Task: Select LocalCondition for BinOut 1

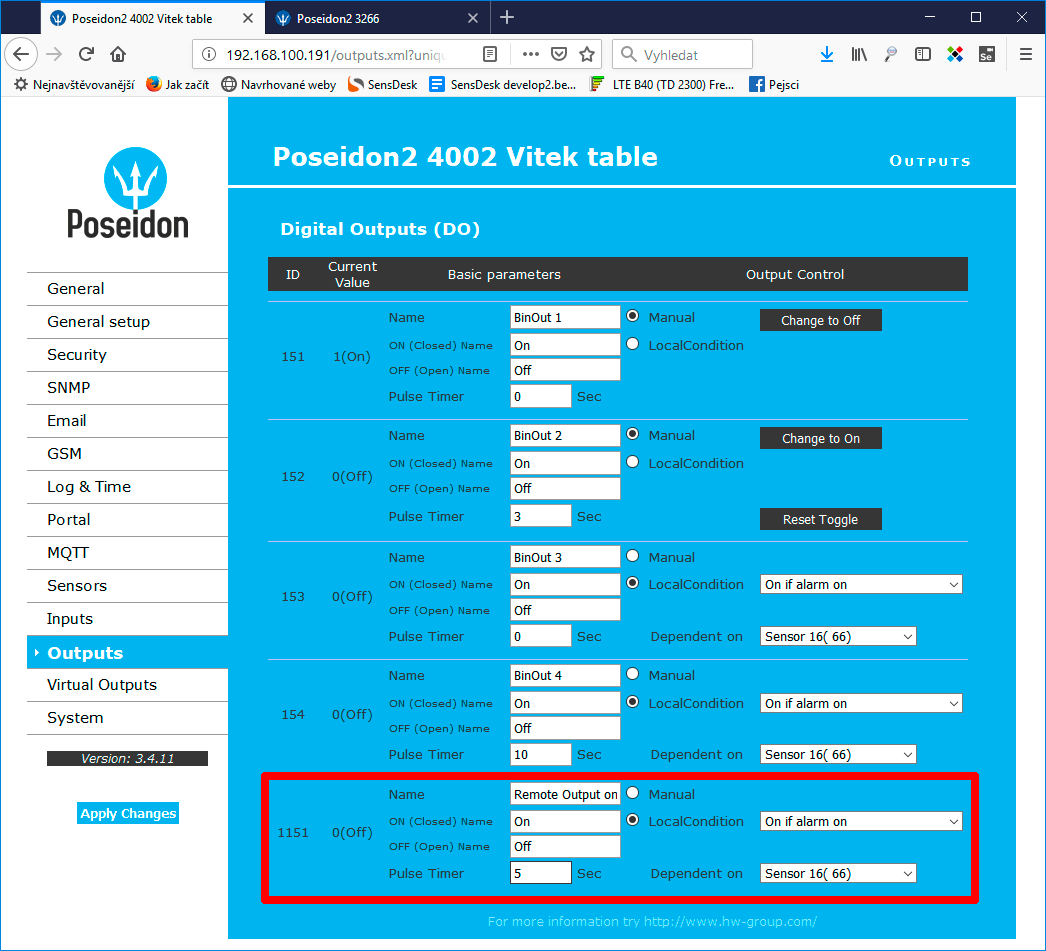Action: point(632,344)
